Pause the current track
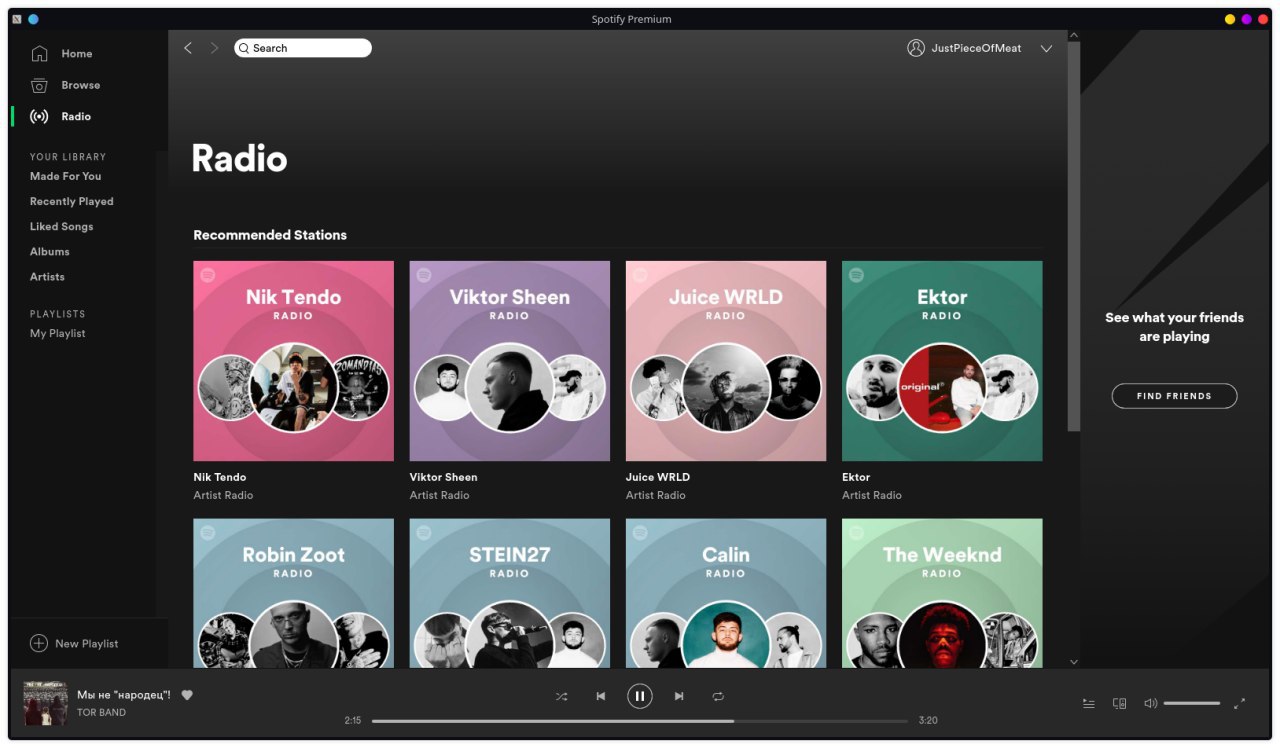This screenshot has height=748, width=1280. click(x=640, y=696)
